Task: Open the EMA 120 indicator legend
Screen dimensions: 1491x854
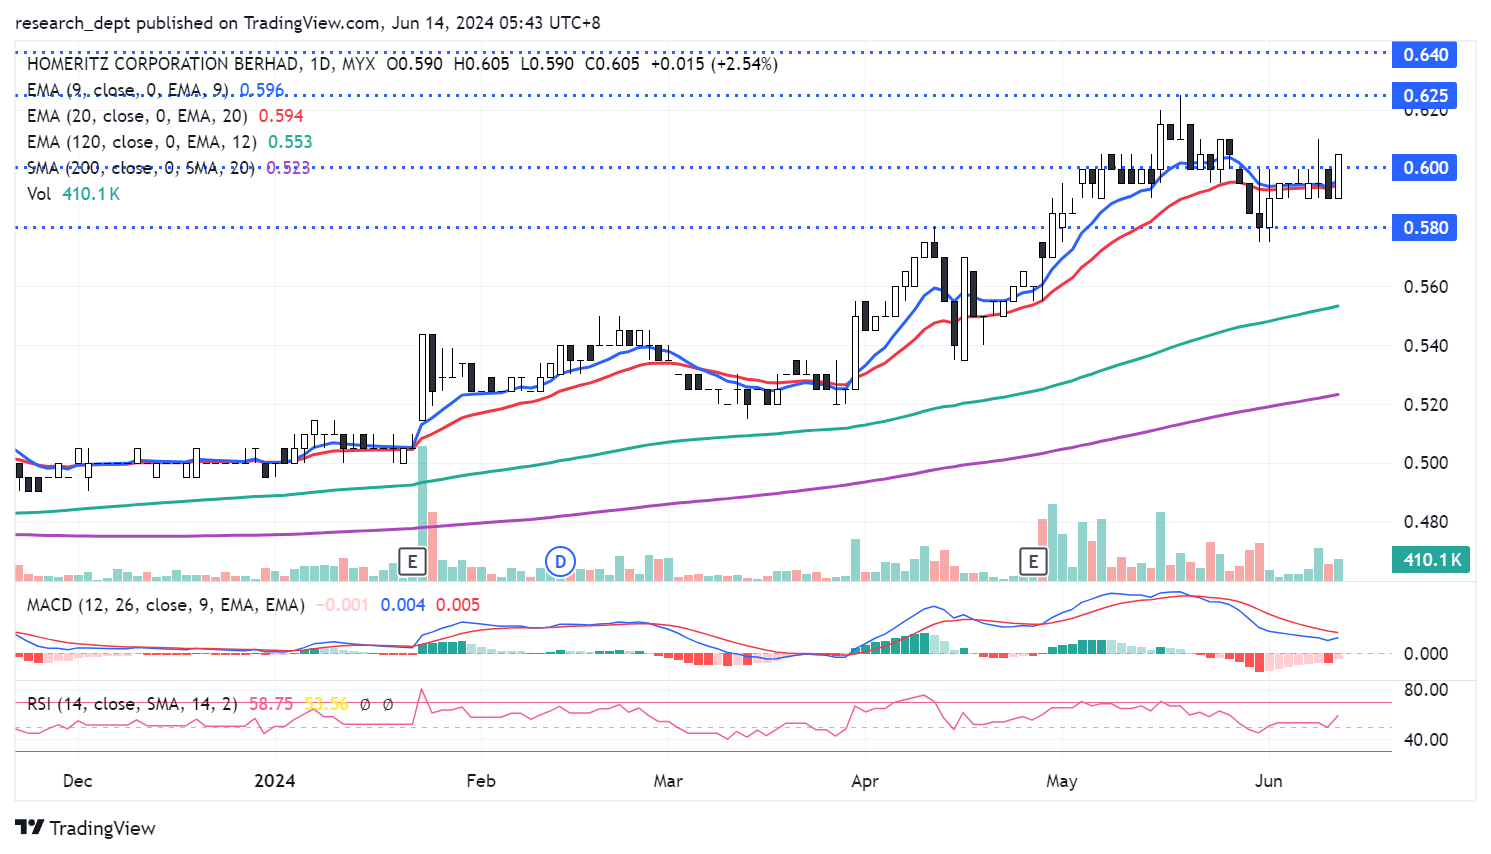Action: click(141, 142)
